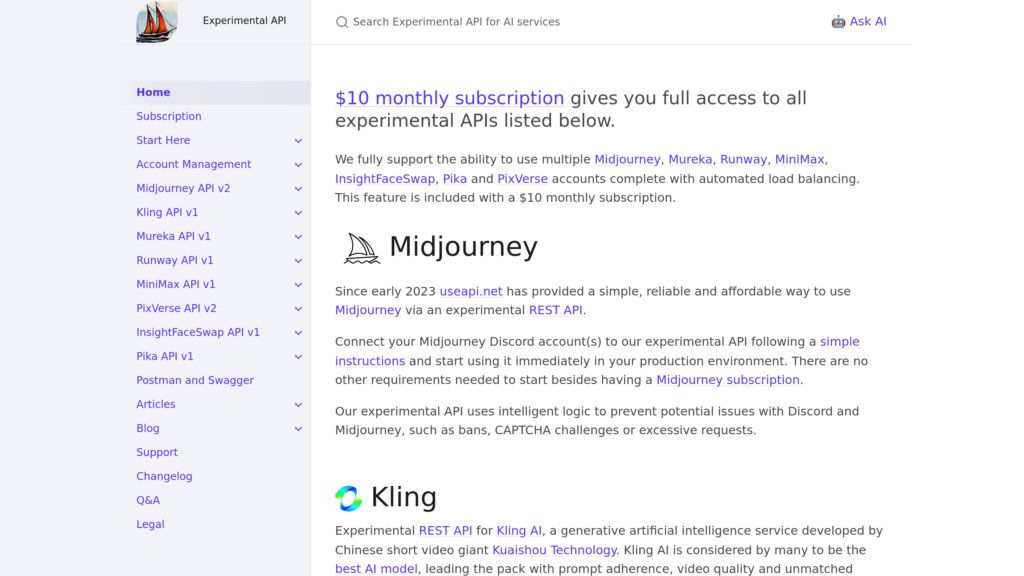
Task: Open the Postman and Swagger page
Action: (194, 380)
